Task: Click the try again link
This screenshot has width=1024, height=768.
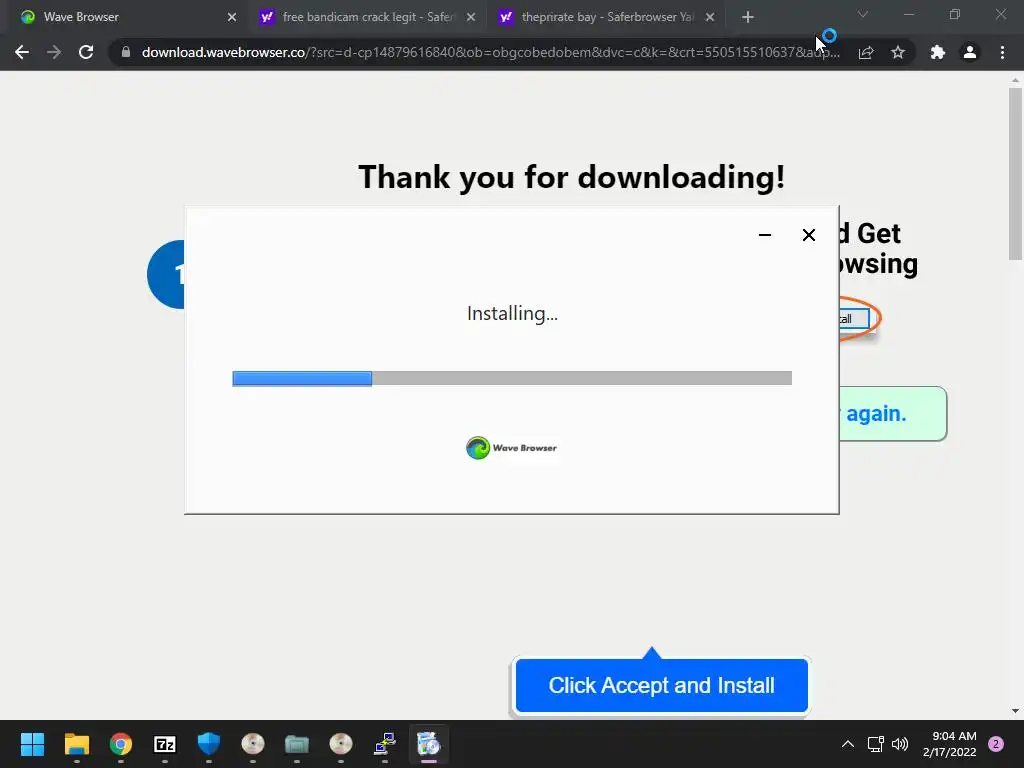Action: click(875, 413)
